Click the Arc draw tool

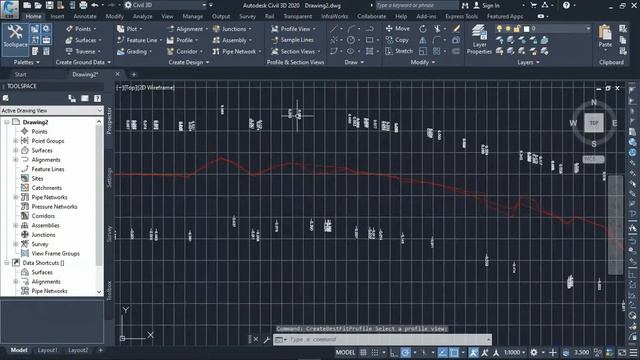351,29
